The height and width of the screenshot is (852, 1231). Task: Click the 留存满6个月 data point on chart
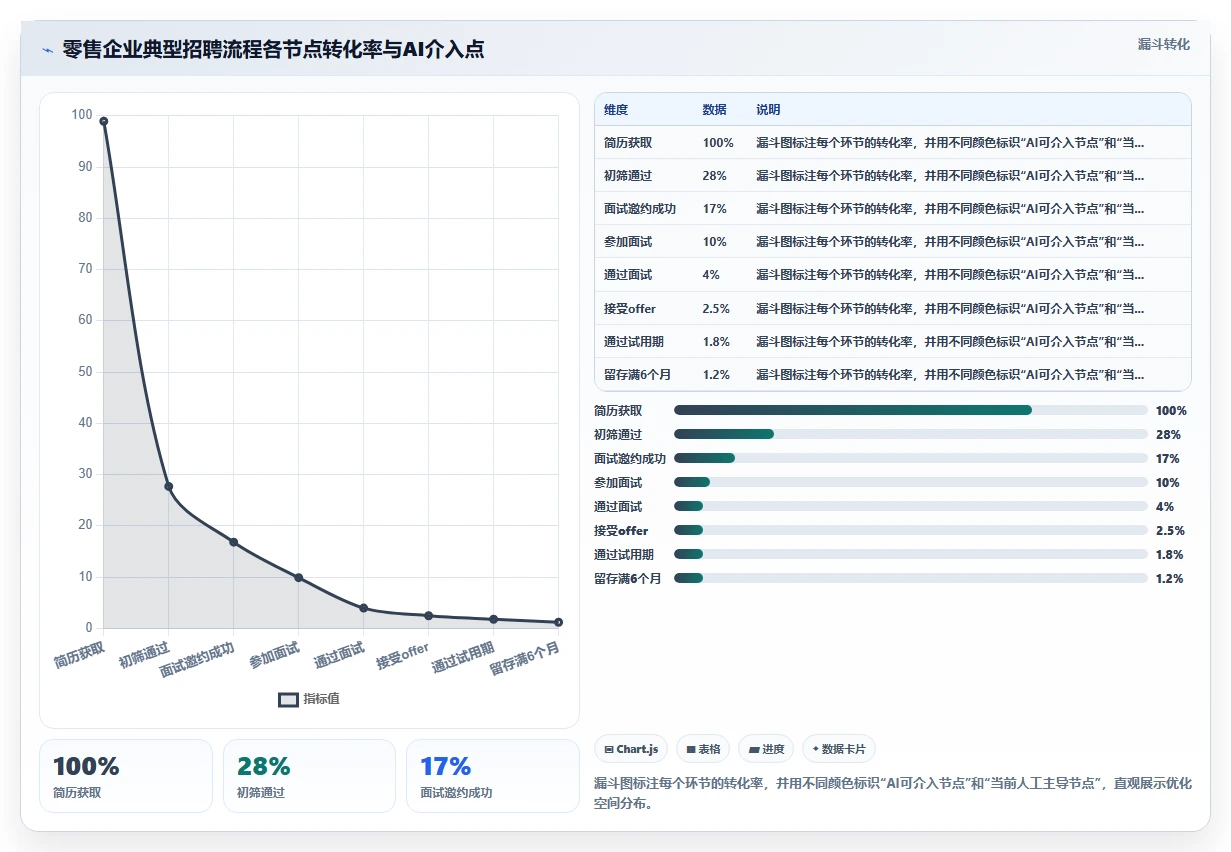pyautogui.click(x=558, y=622)
